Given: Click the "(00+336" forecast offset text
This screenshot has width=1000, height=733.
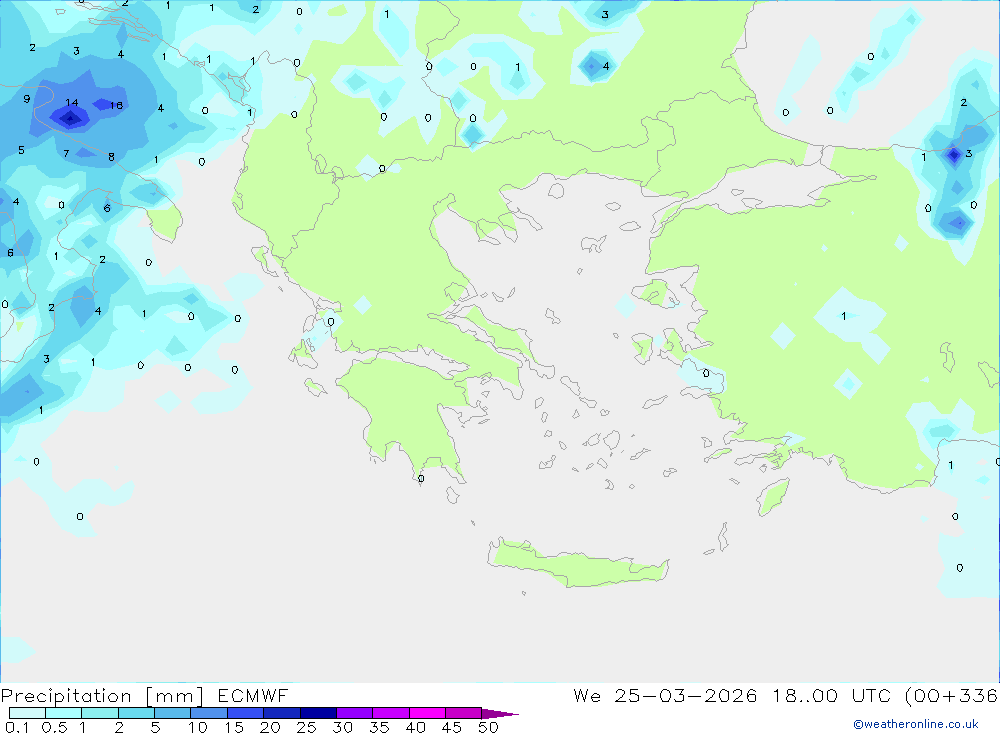Looking at the screenshot, I should [x=951, y=696].
